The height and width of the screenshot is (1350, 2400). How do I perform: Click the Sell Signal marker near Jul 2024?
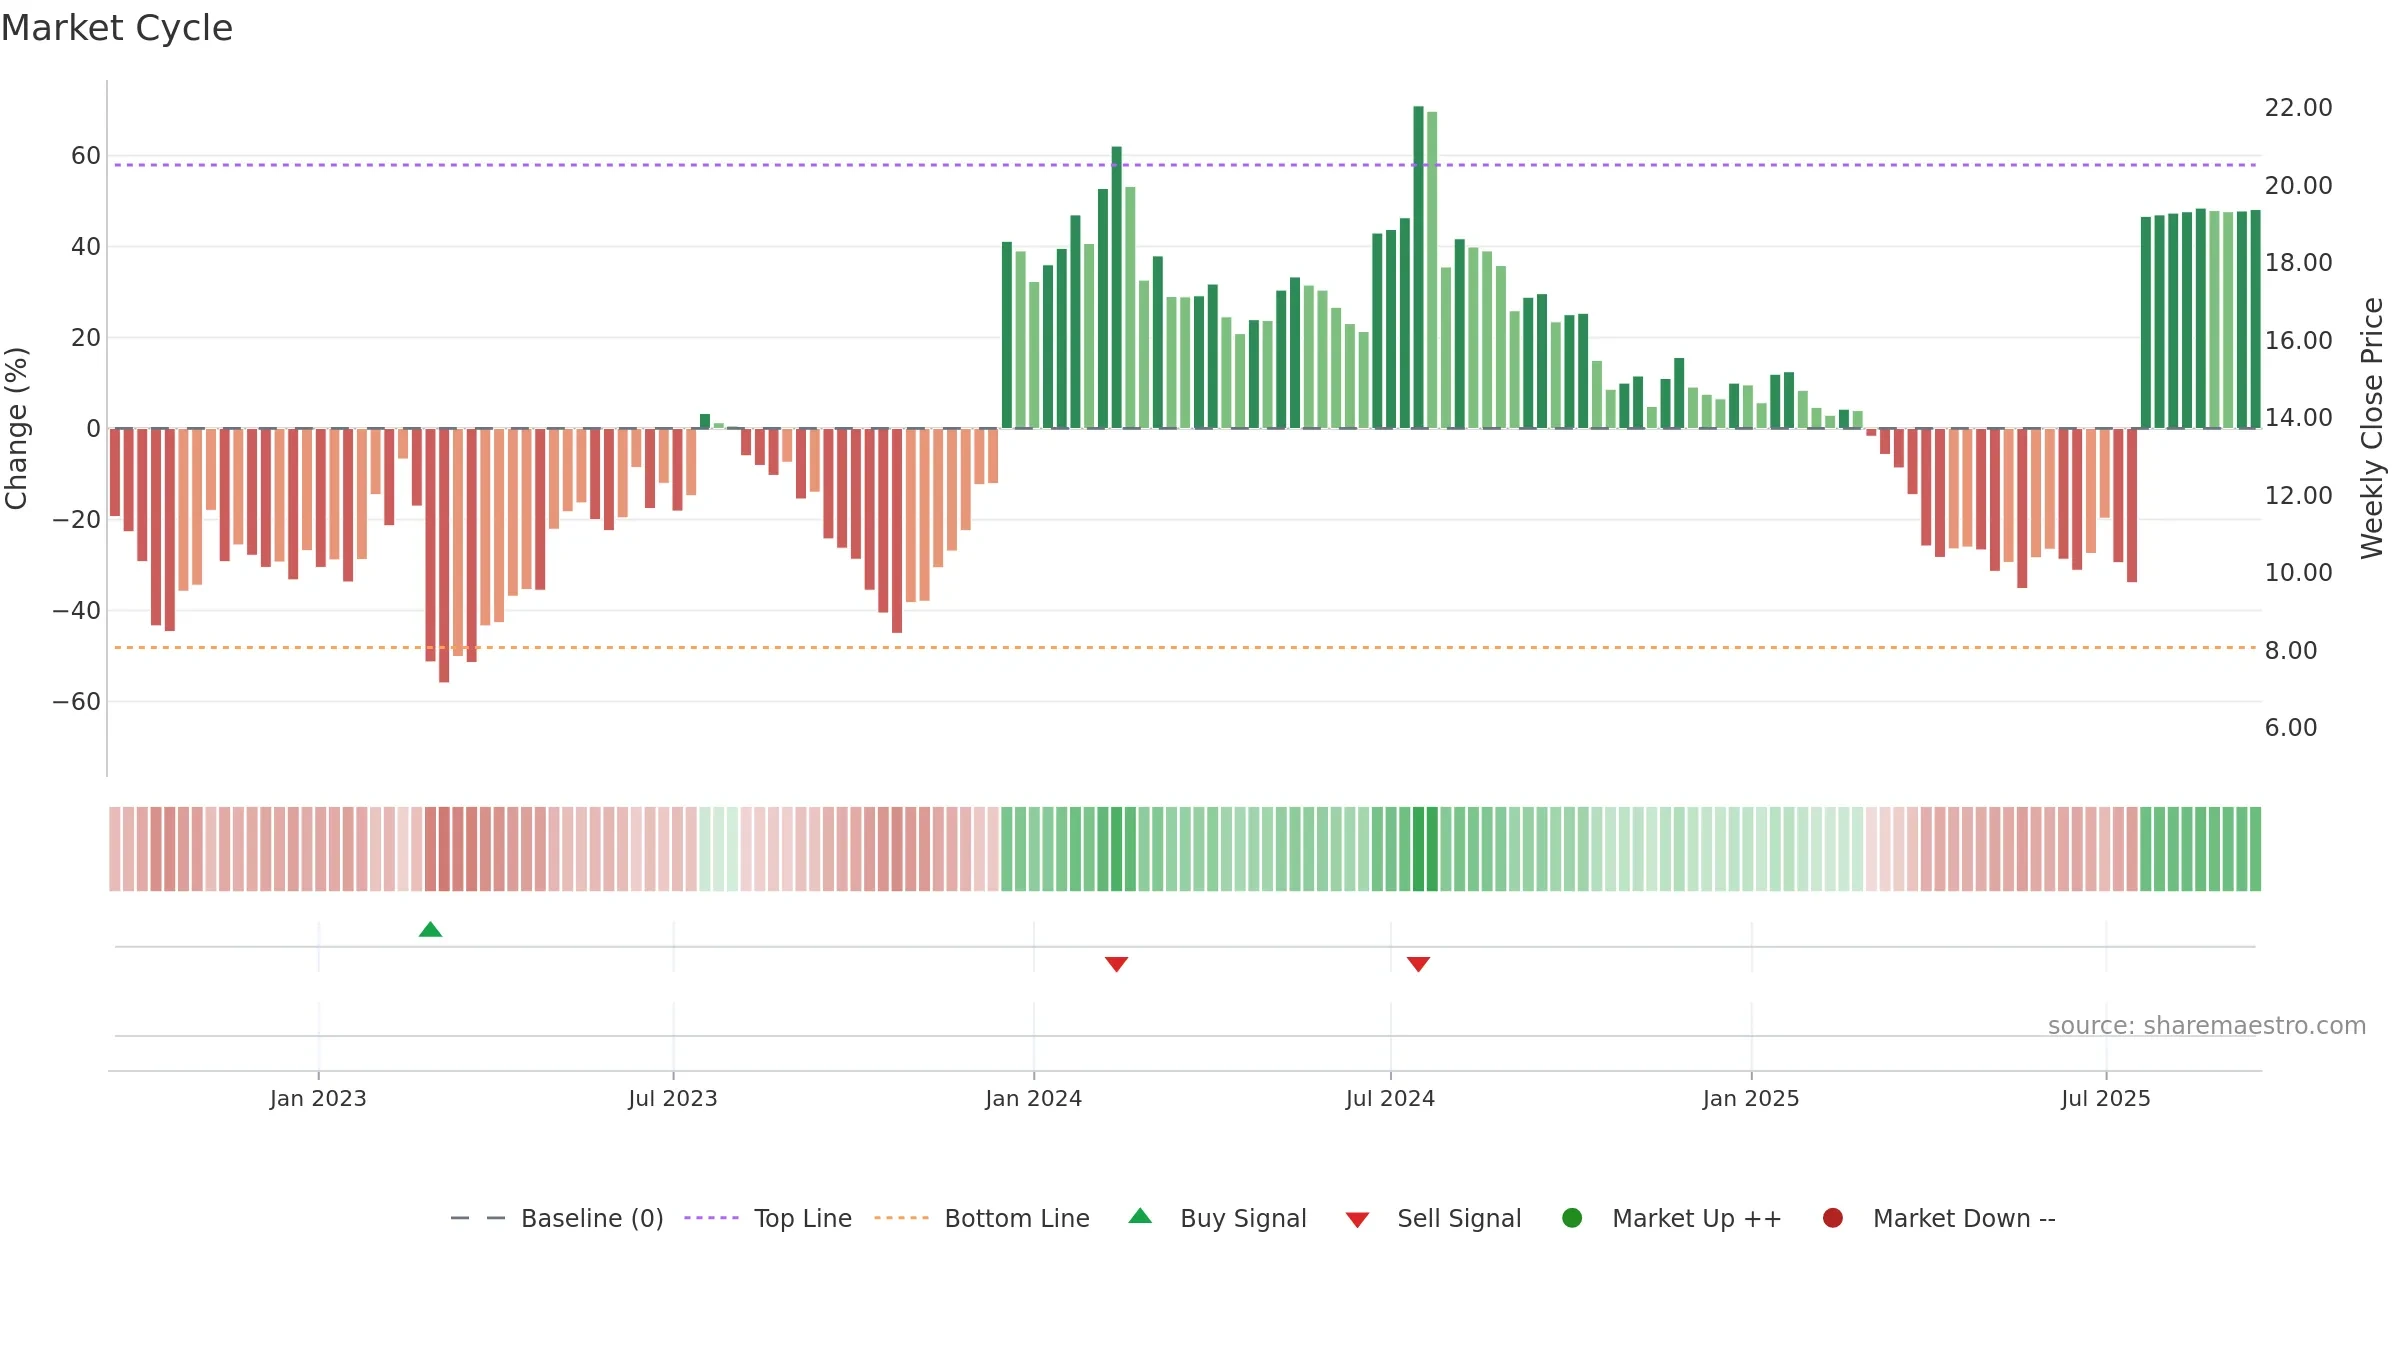coord(1418,964)
